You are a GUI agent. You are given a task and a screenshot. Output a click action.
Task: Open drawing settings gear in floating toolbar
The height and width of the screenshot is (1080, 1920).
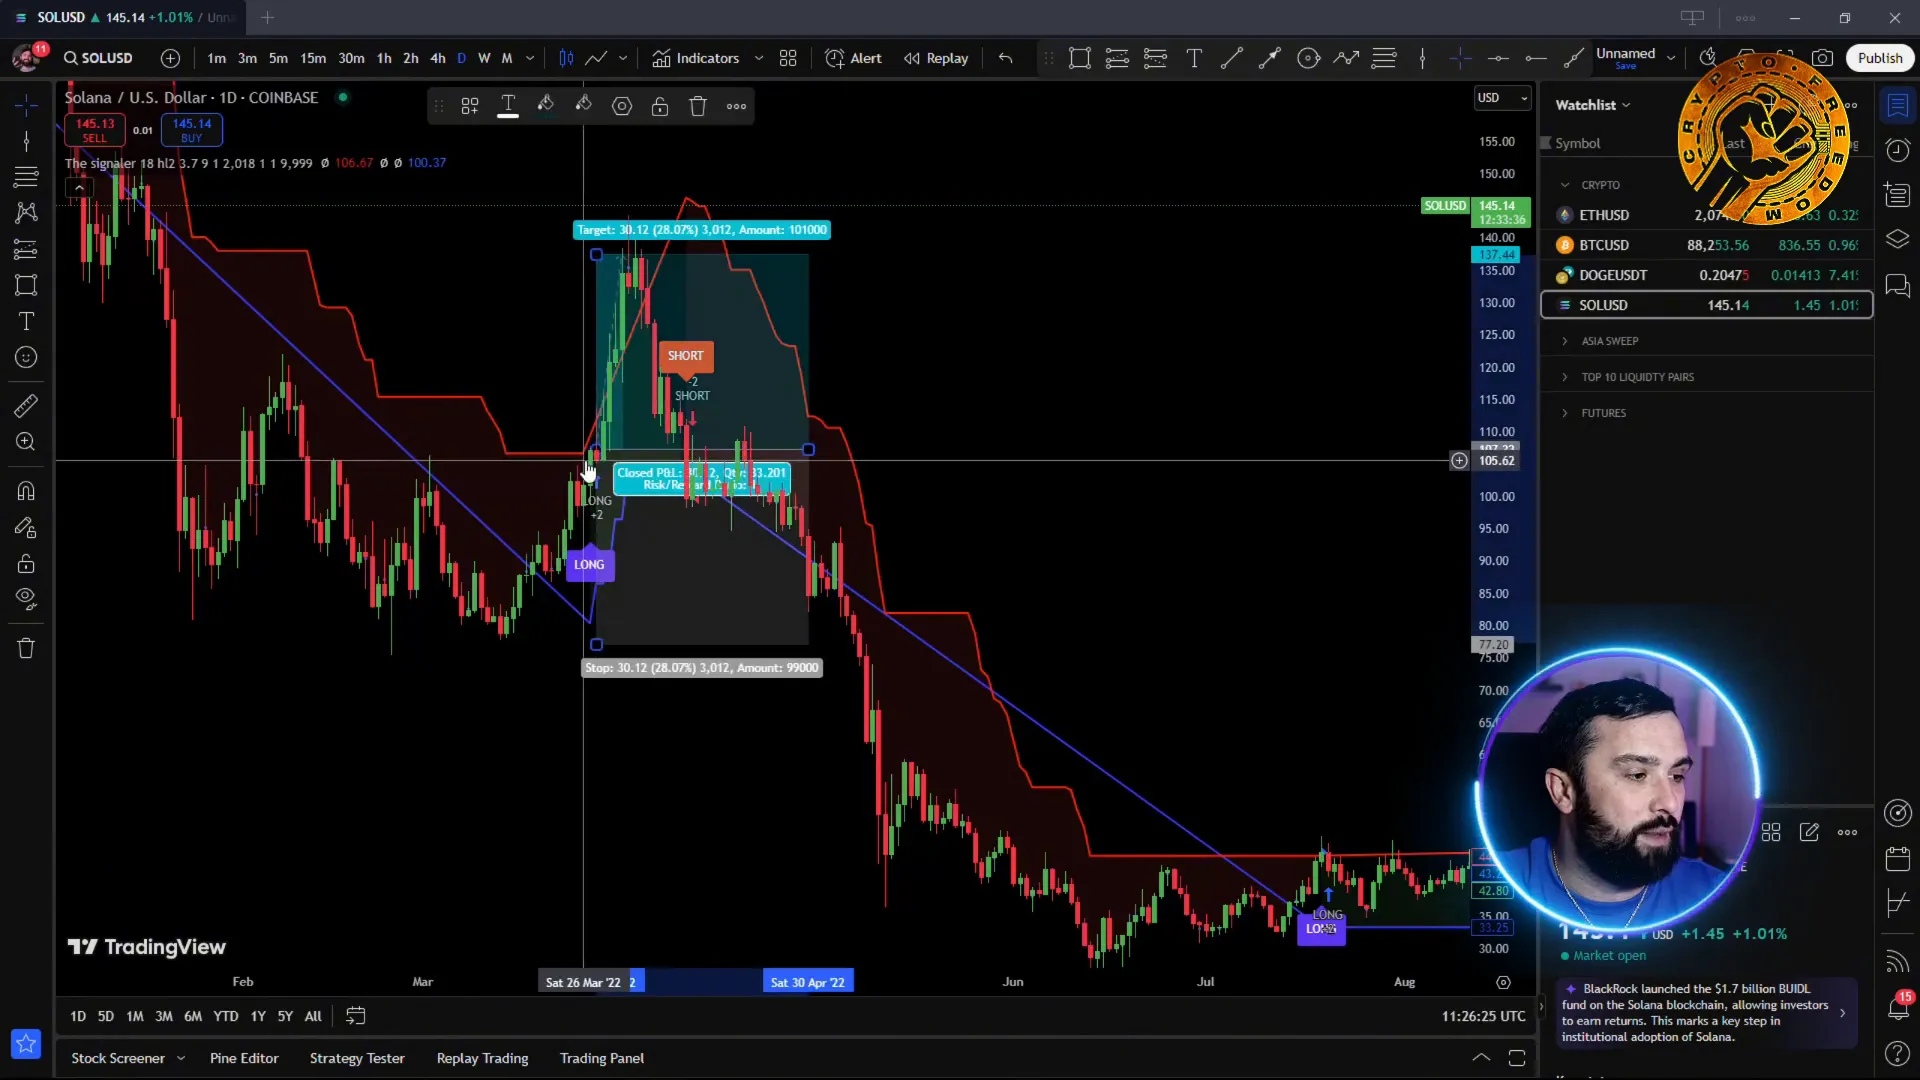(622, 106)
